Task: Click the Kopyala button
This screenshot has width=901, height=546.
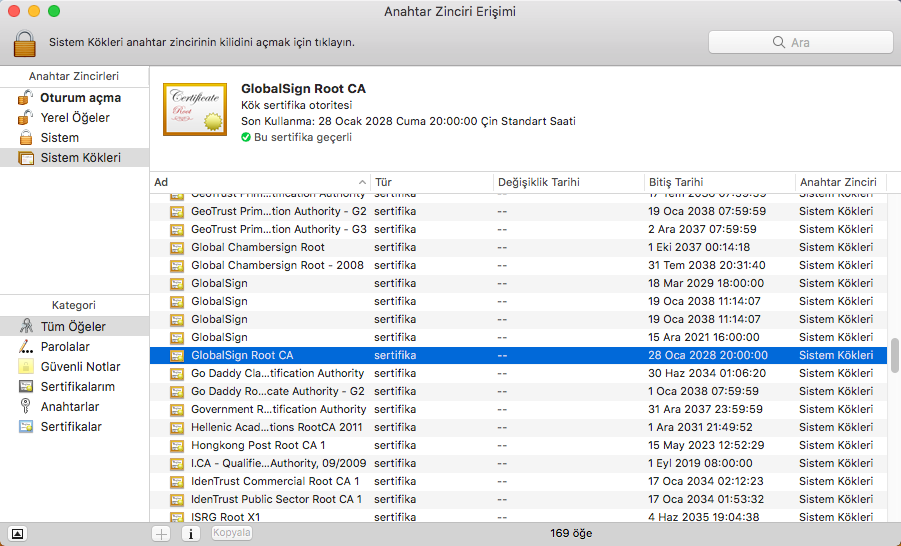Action: point(232,533)
